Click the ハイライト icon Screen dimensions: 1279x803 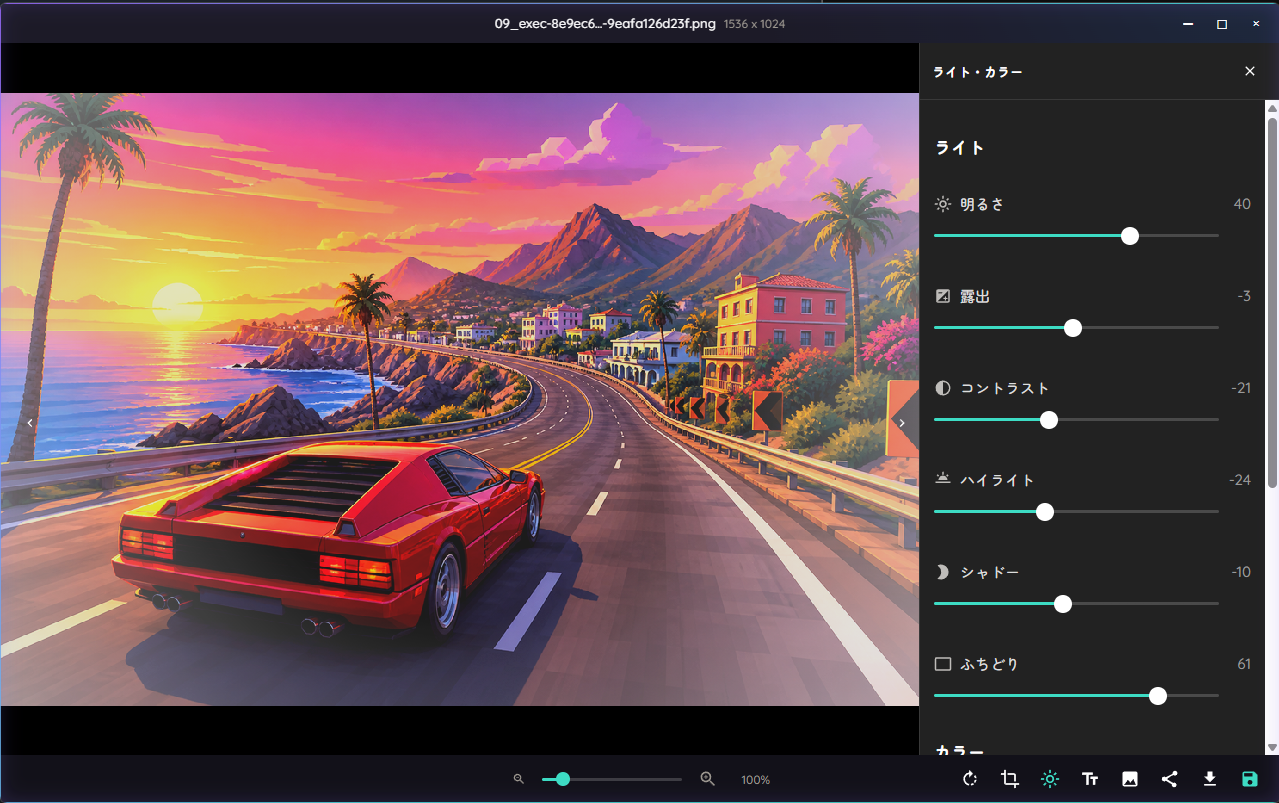pos(943,480)
